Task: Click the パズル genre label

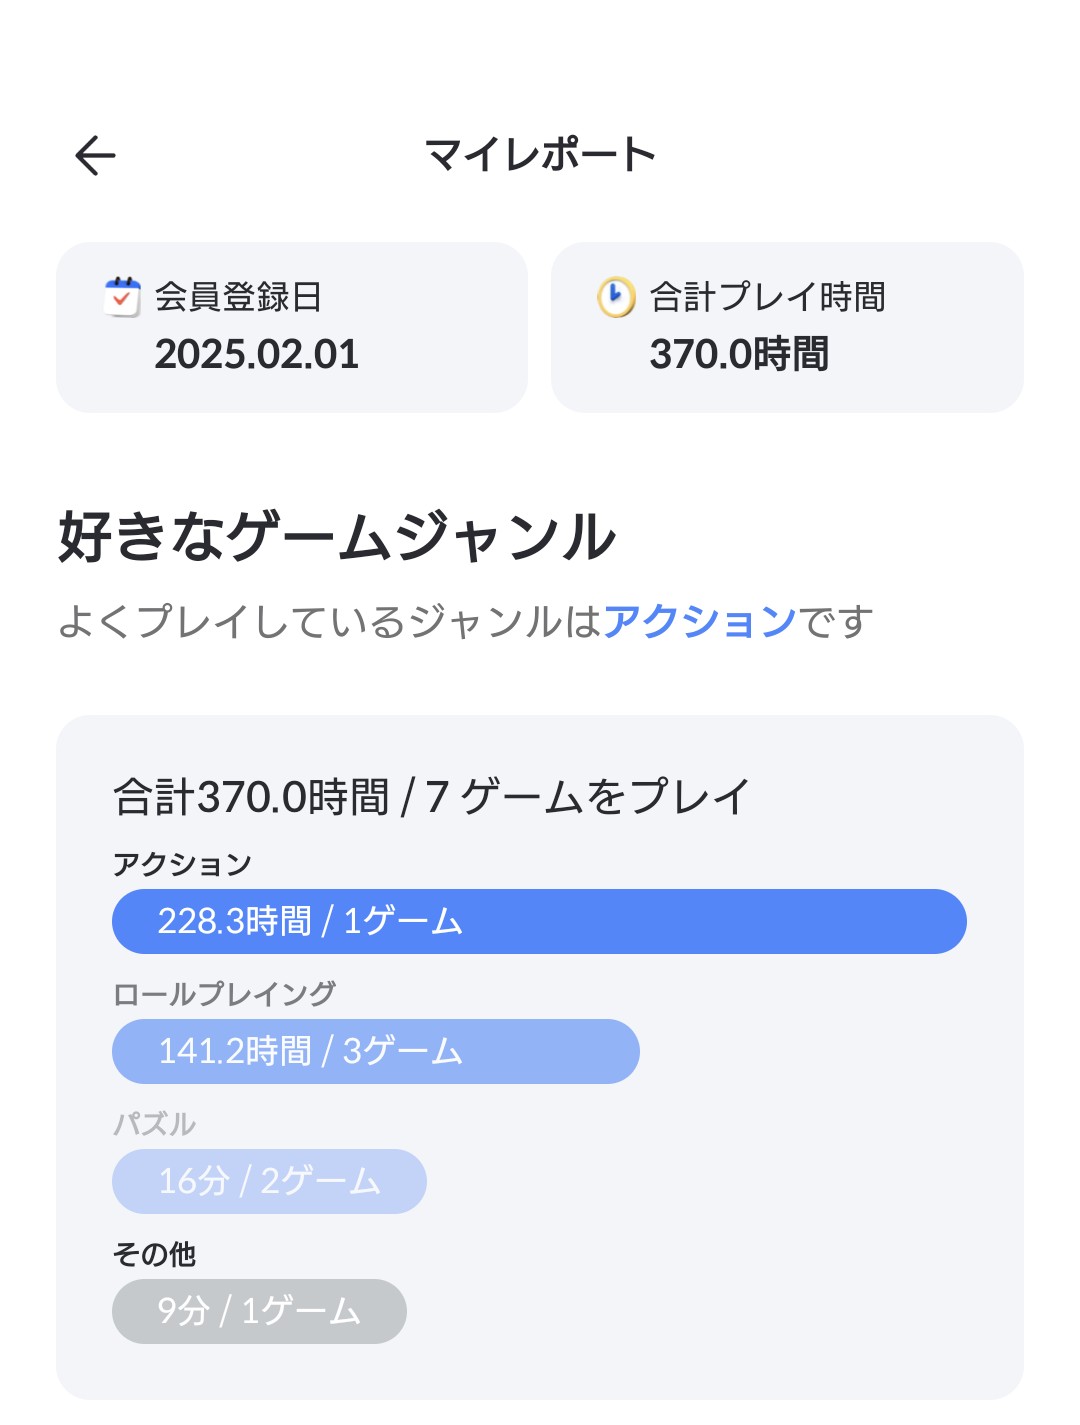Action: [x=154, y=1124]
